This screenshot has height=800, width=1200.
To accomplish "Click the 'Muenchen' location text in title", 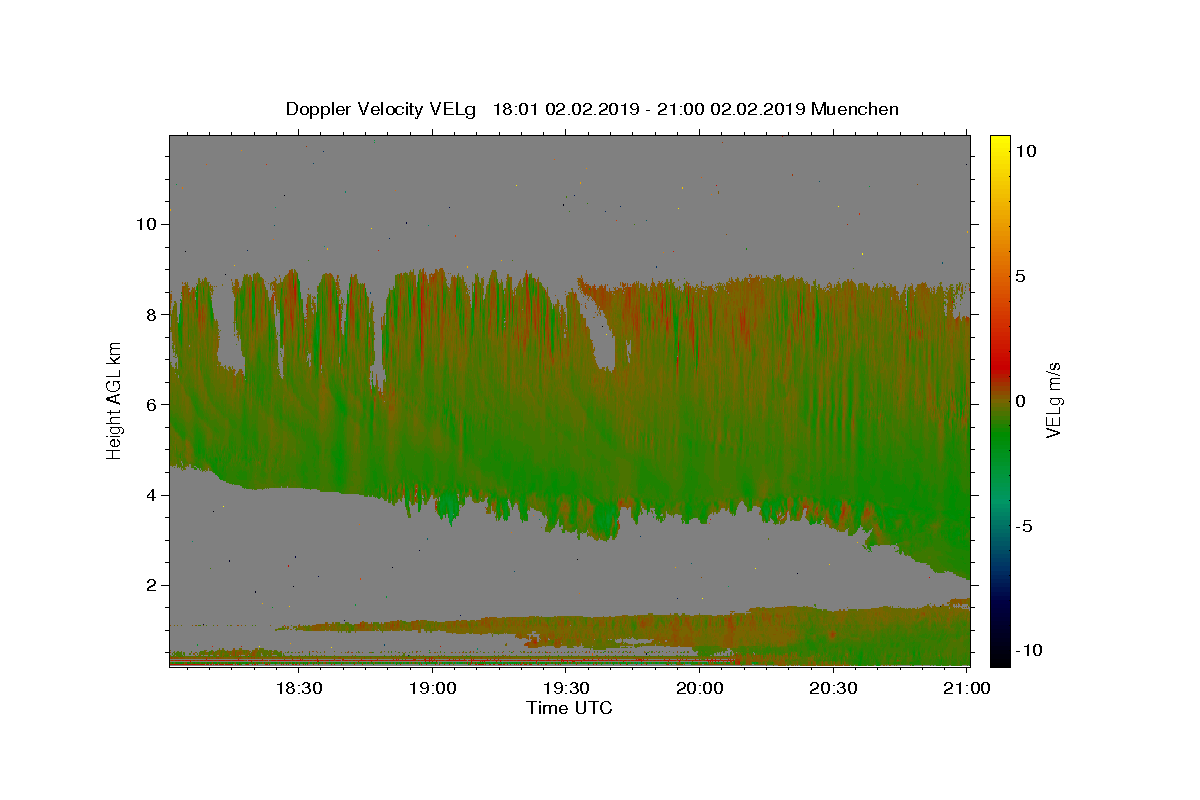I will (855, 109).
